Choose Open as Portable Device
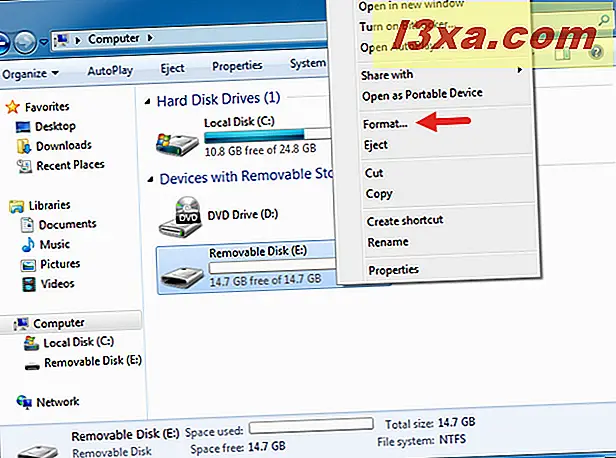Screen dimensions: 616x458 pos(422,95)
